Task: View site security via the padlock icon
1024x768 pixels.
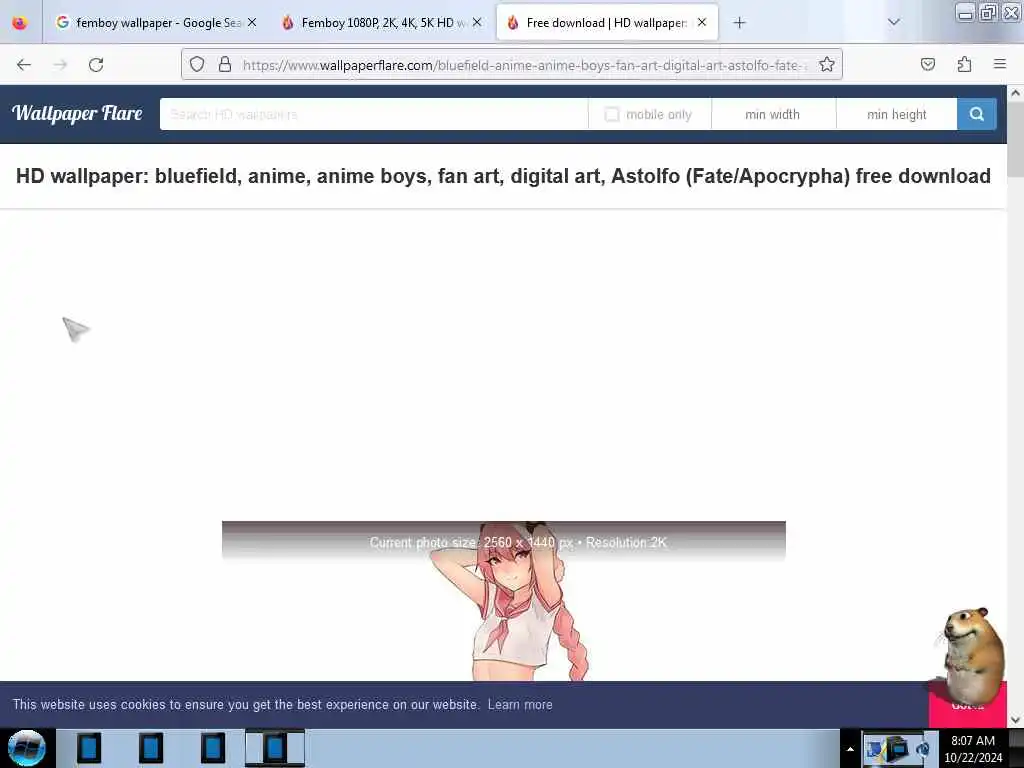Action: tap(225, 65)
